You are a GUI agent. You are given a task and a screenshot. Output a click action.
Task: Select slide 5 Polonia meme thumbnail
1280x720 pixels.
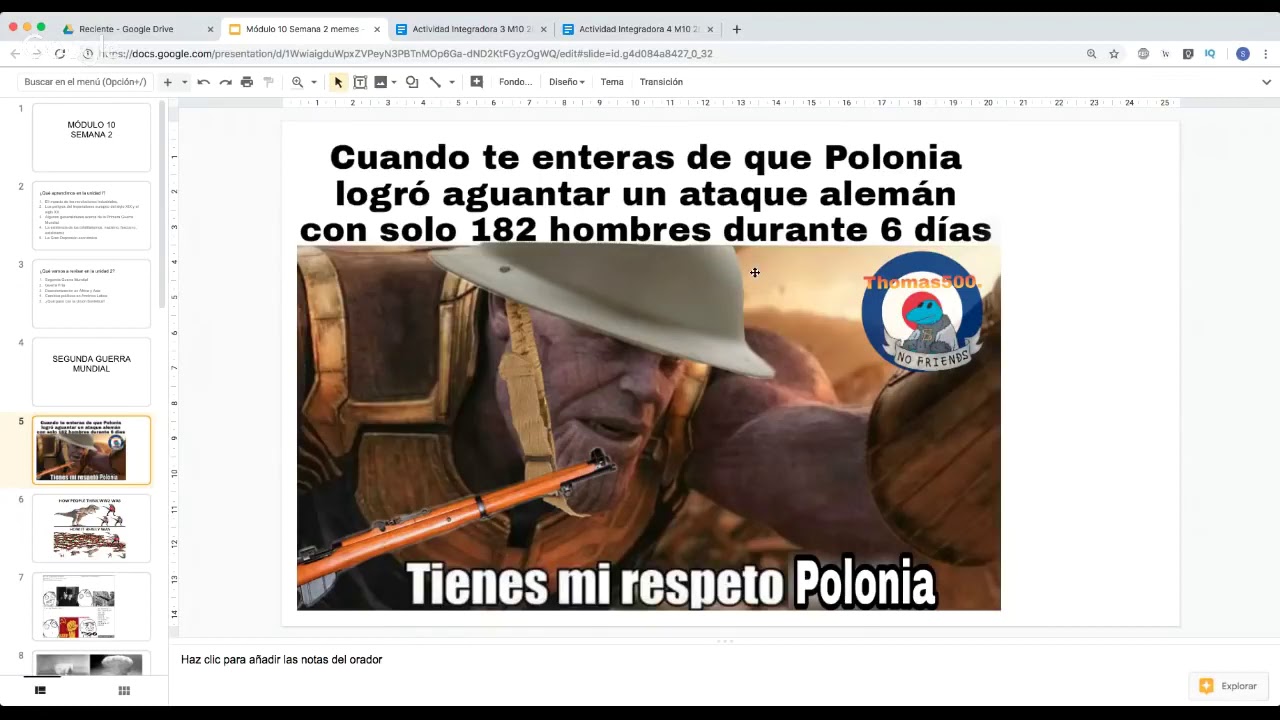pos(91,450)
